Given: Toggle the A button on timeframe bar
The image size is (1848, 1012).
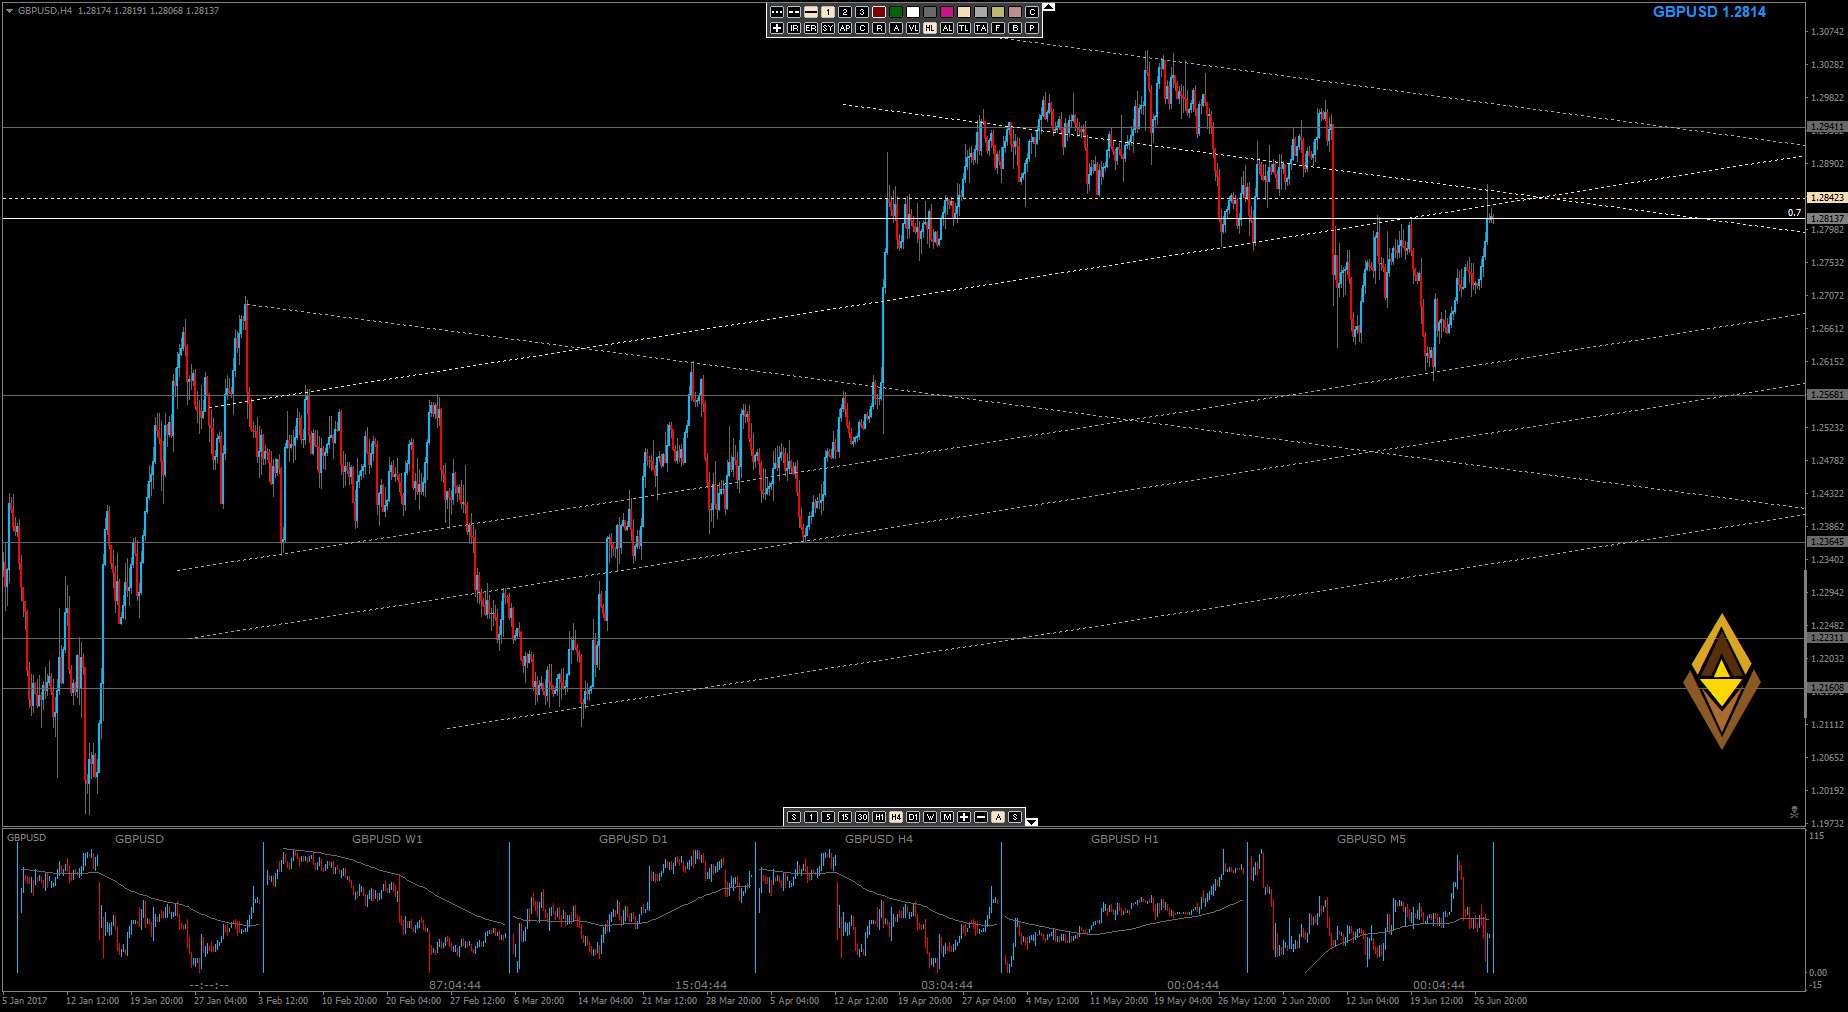Looking at the screenshot, I should (x=998, y=817).
